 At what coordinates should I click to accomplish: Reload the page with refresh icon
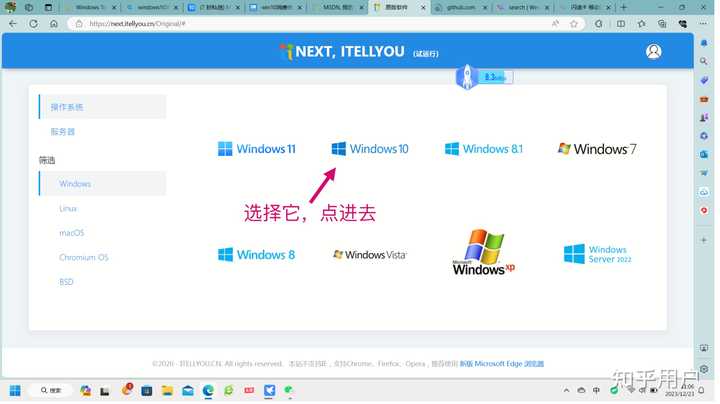34,23
